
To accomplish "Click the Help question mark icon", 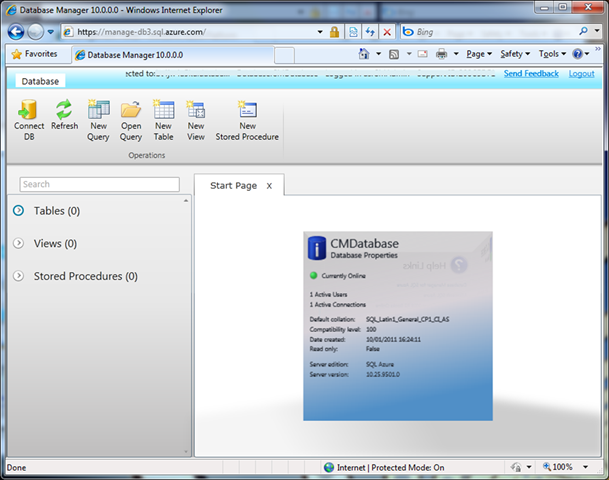I will point(578,54).
